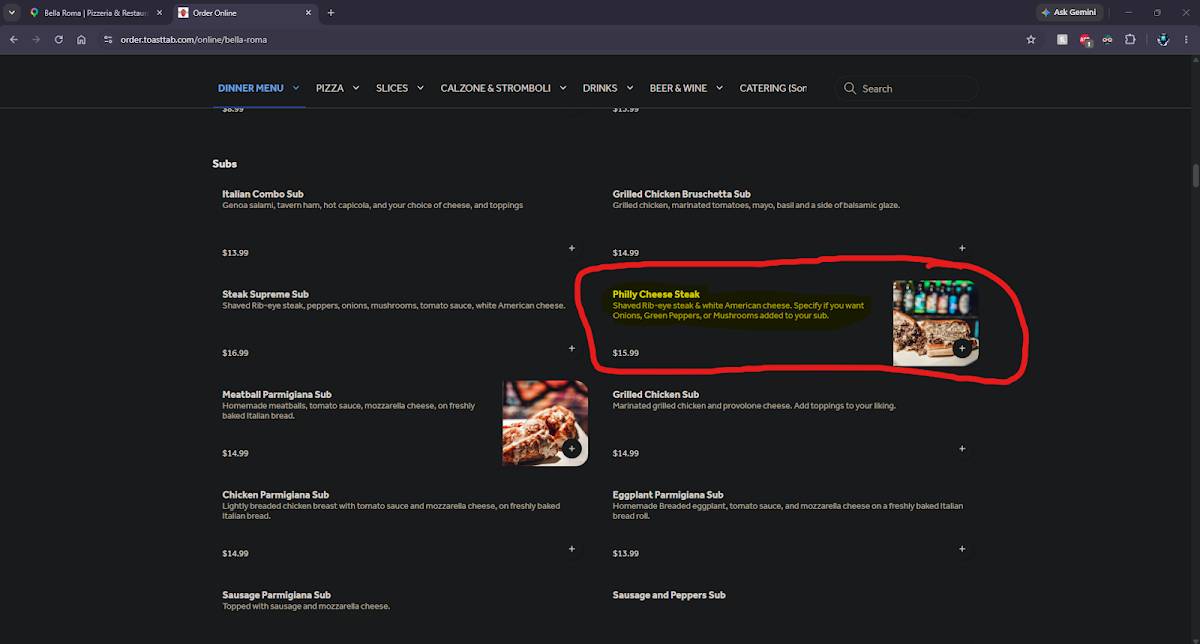Expand the Calzone & Stromboli dropdown
This screenshot has height=644, width=1200.
(563, 88)
